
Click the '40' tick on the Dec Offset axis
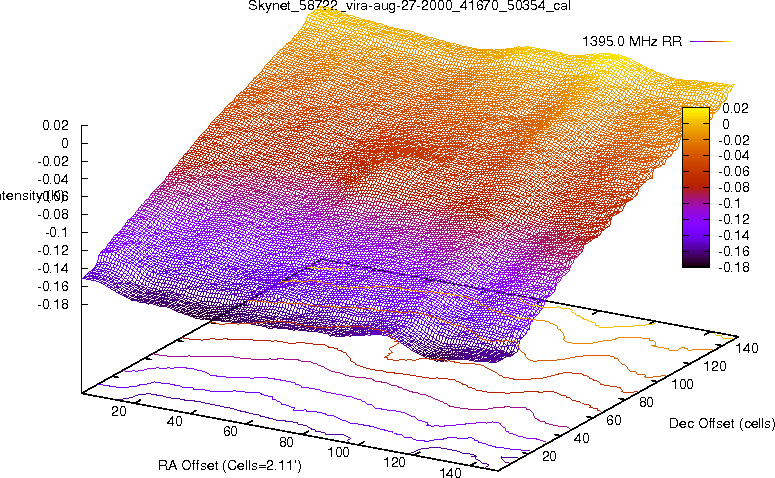(x=581, y=438)
